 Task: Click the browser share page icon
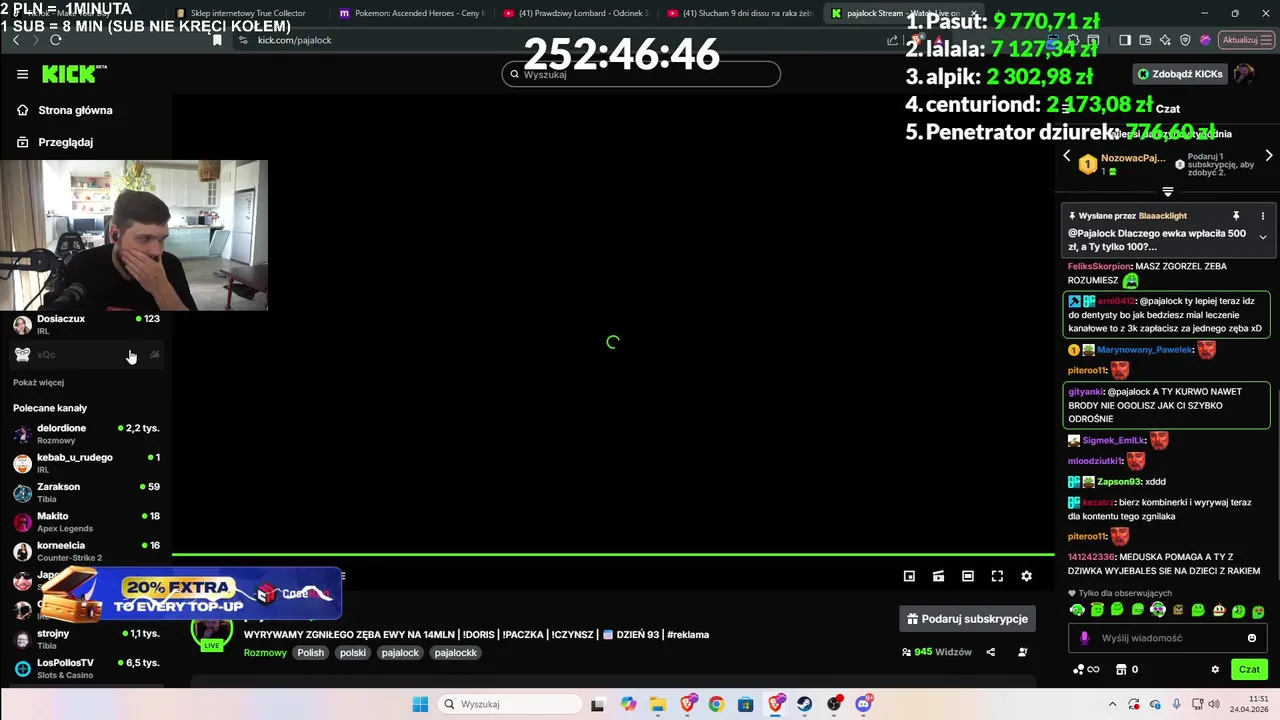point(892,40)
